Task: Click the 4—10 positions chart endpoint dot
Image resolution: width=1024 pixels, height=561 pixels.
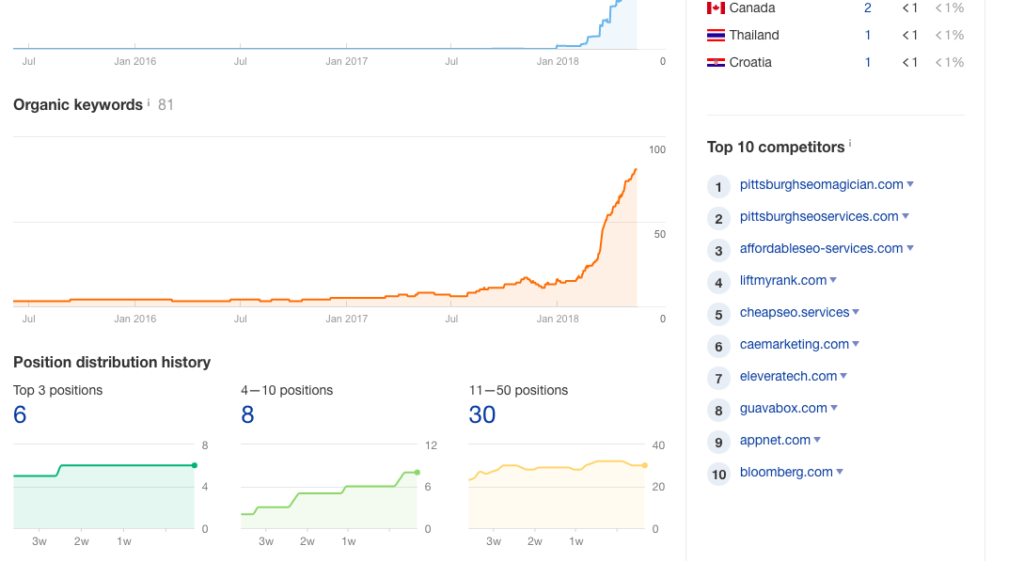Action: point(417,472)
